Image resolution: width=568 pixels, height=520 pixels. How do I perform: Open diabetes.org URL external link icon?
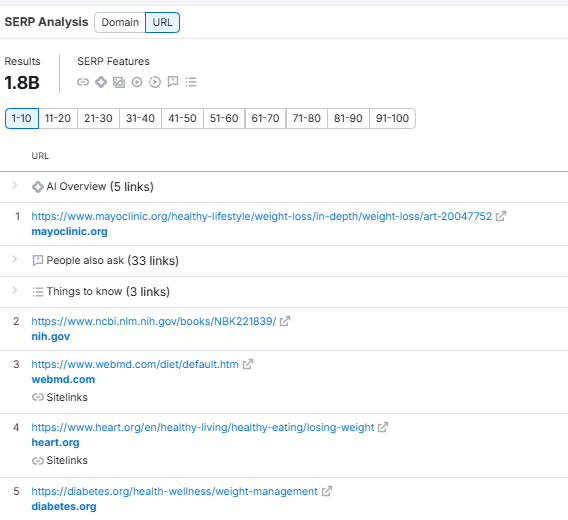point(327,491)
